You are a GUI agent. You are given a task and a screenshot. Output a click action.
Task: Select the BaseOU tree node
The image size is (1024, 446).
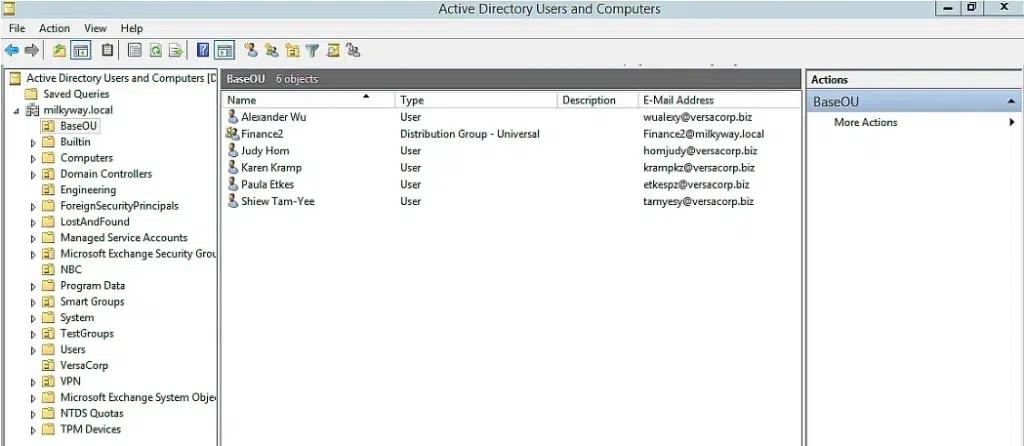pyautogui.click(x=79, y=125)
